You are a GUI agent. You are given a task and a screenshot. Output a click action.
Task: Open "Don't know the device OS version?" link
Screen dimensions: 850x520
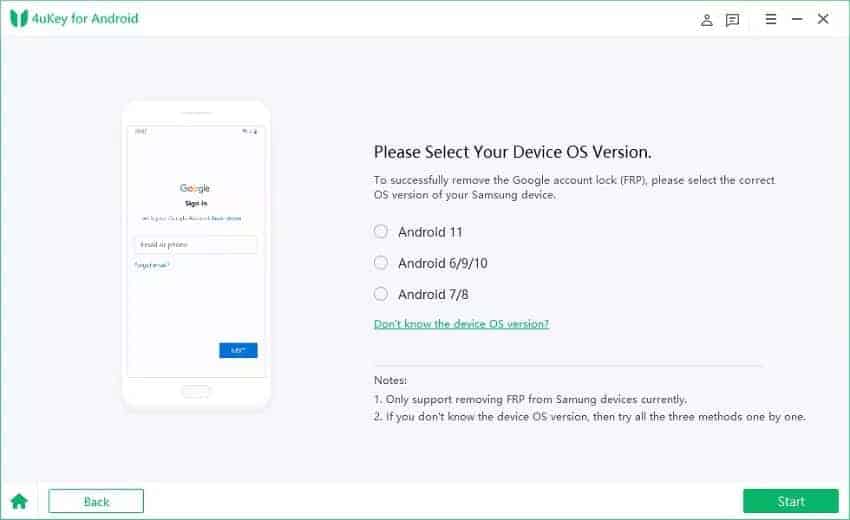coord(461,324)
